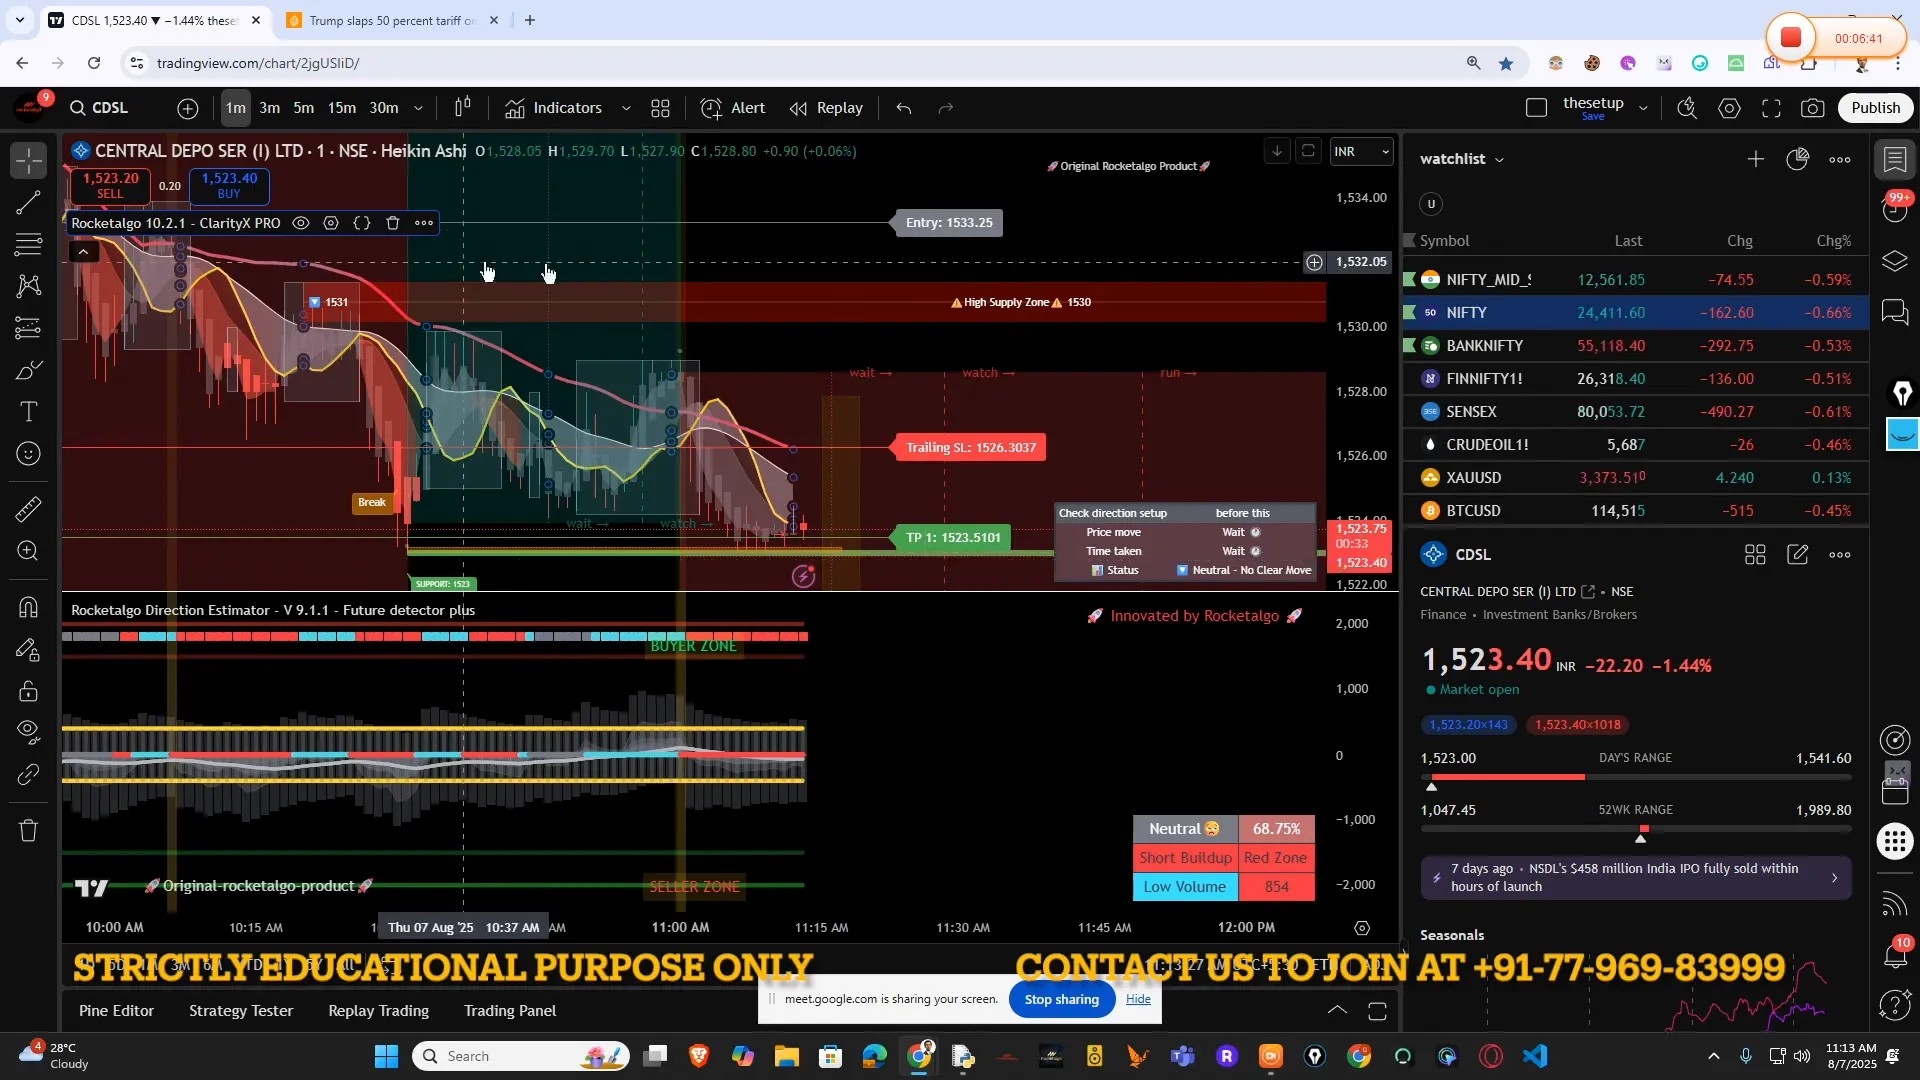Open watchlist advanced view pie icon
The image size is (1920, 1080).
(x=1798, y=159)
